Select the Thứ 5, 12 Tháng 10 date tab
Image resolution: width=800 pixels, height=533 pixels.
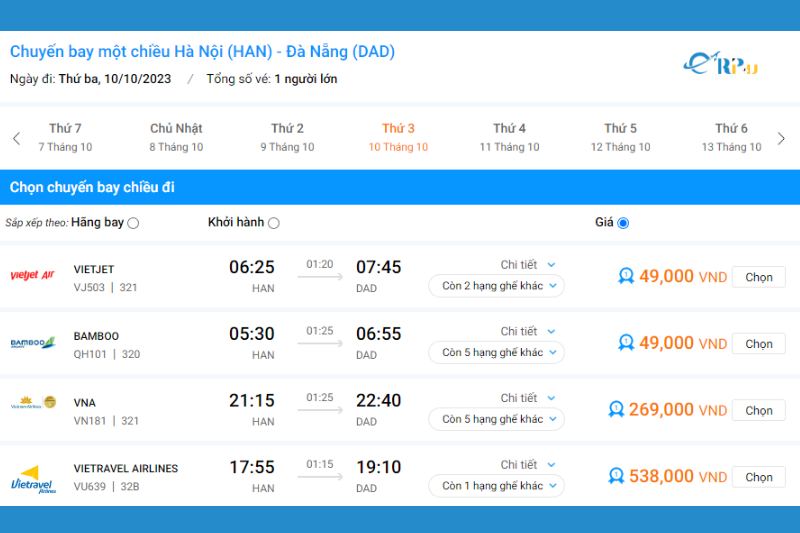(x=620, y=138)
